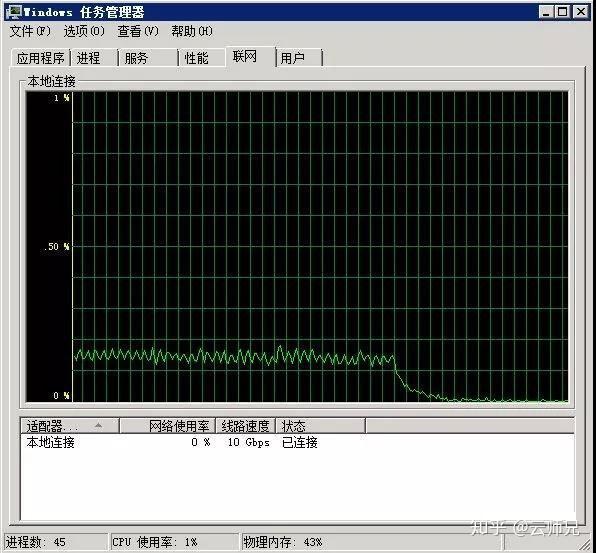The height and width of the screenshot is (553, 596).
Task: Open the 帮助(H) menu
Action: point(192,31)
